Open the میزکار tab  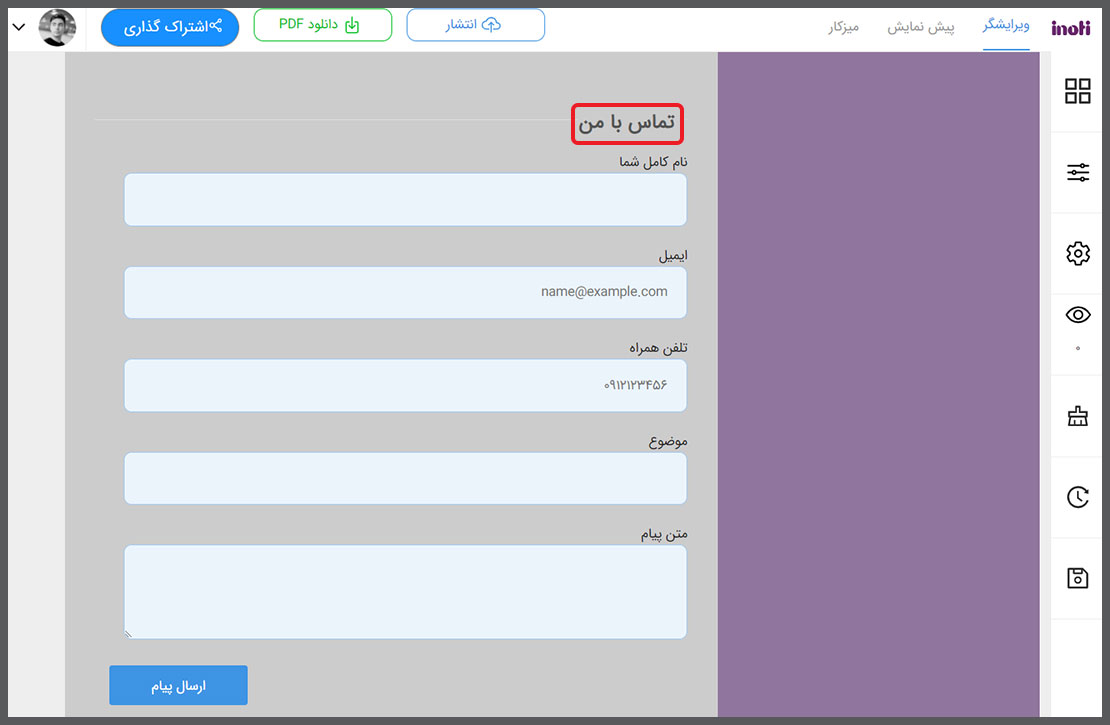point(843,27)
